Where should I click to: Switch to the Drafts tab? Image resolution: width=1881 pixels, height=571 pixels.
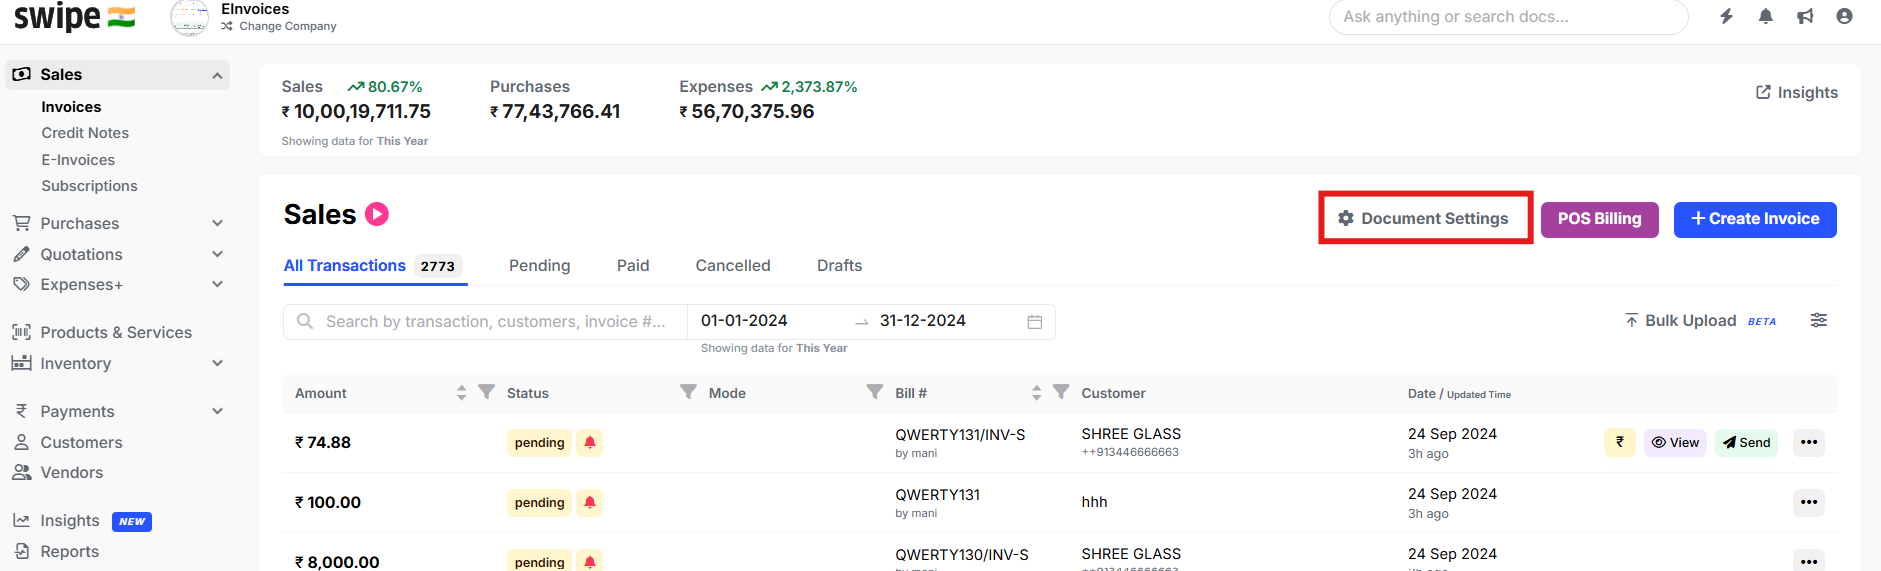(x=839, y=266)
